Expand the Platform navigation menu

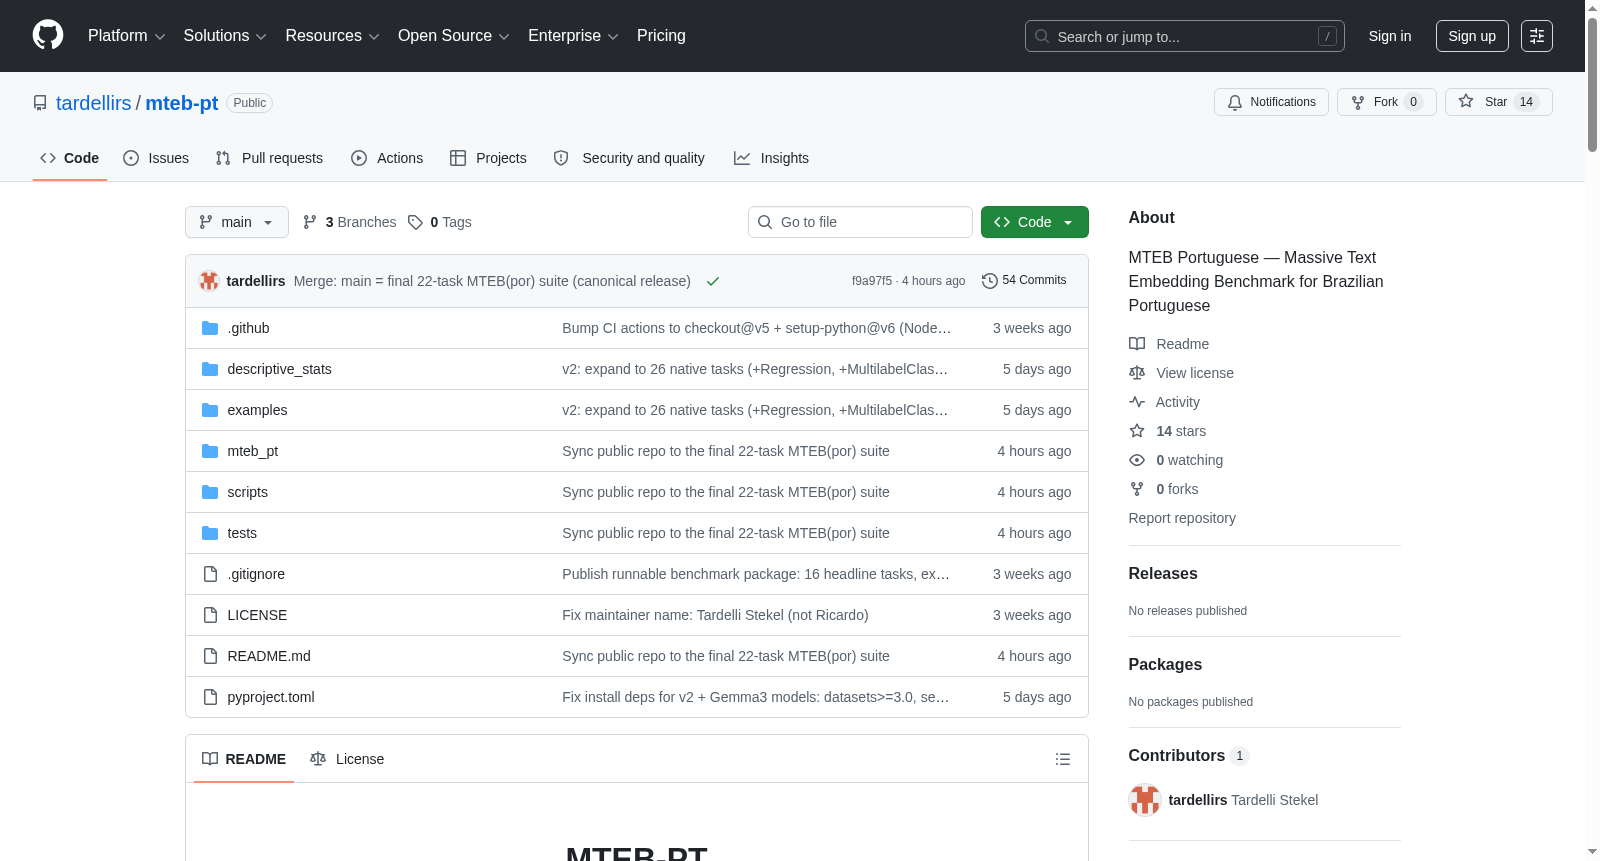[127, 36]
